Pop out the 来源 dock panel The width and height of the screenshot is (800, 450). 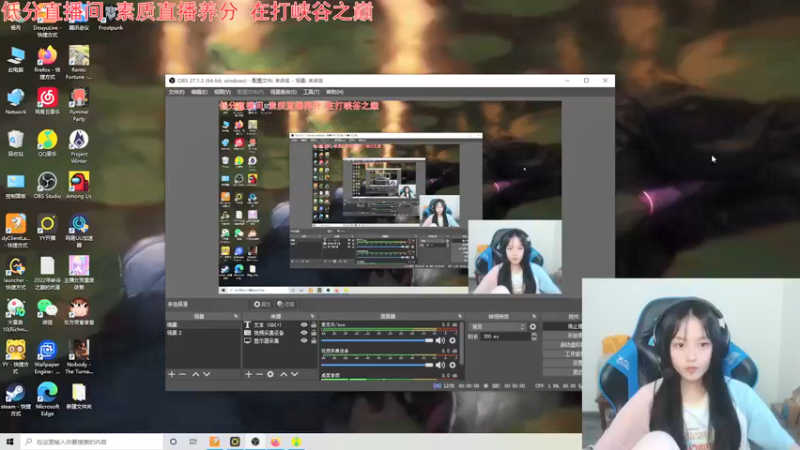[313, 316]
